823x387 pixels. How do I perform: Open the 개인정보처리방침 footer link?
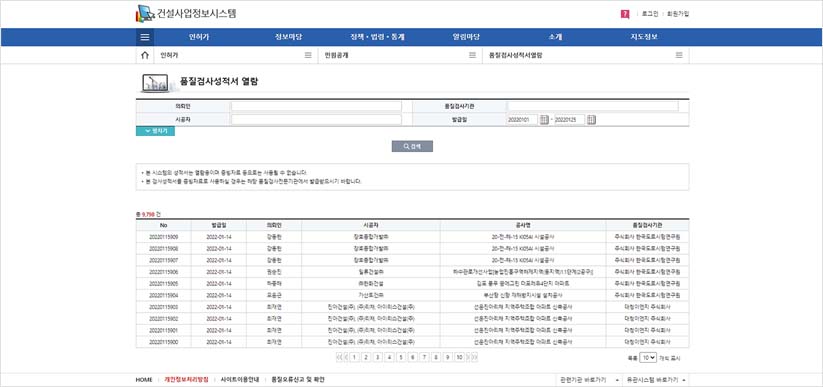(x=186, y=380)
